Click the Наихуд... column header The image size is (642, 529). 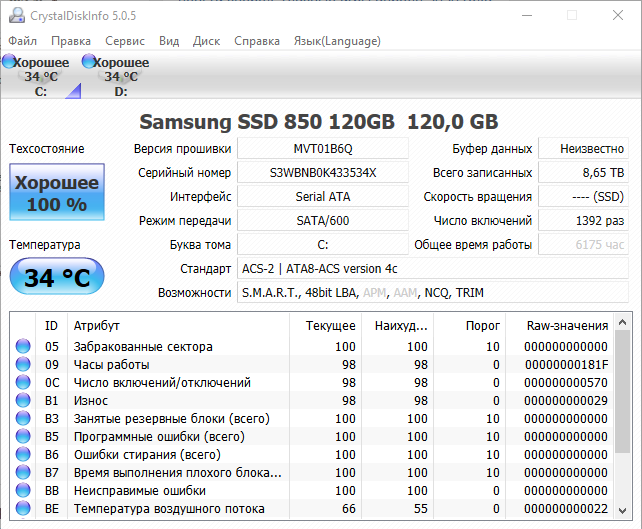[398, 326]
